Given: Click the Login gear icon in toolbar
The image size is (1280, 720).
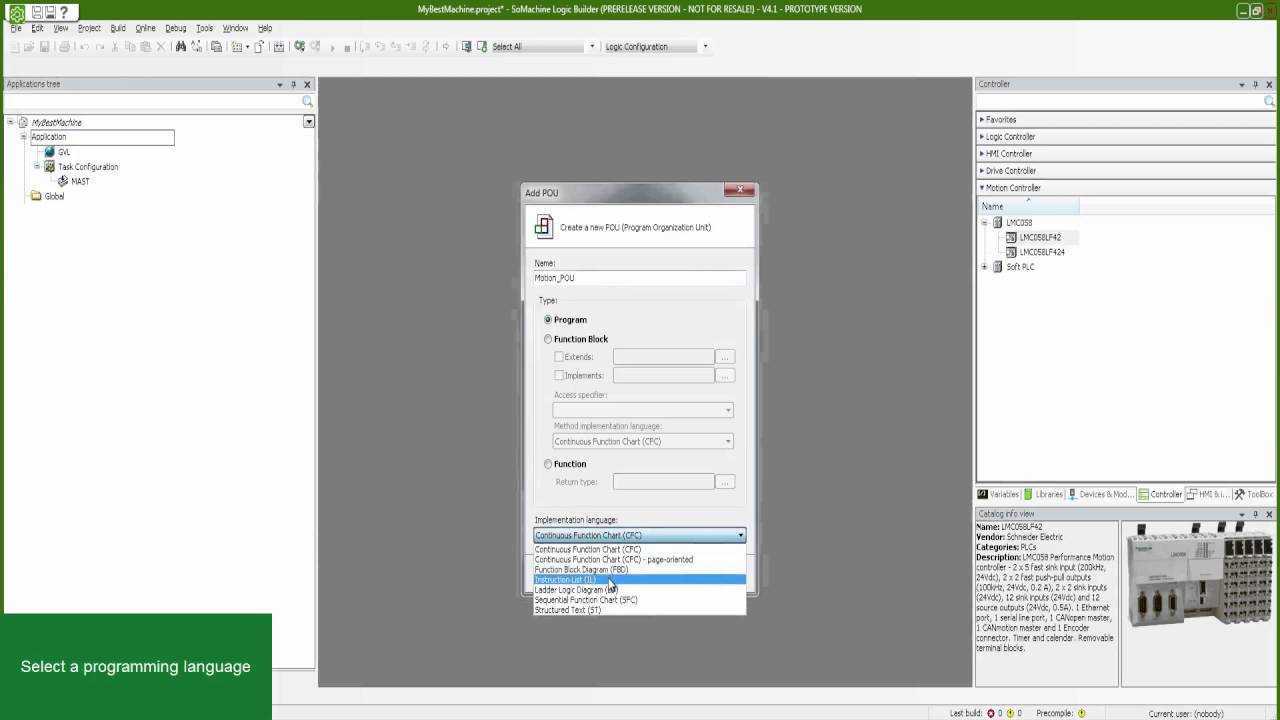Looking at the screenshot, I should coord(298,46).
